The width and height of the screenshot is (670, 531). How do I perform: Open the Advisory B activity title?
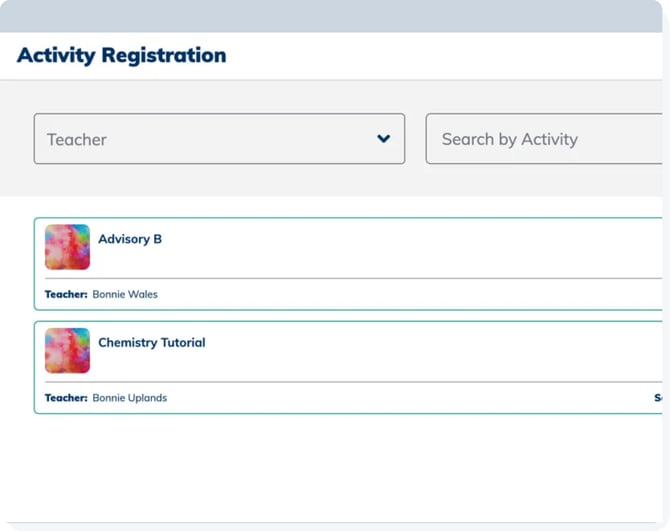click(130, 239)
